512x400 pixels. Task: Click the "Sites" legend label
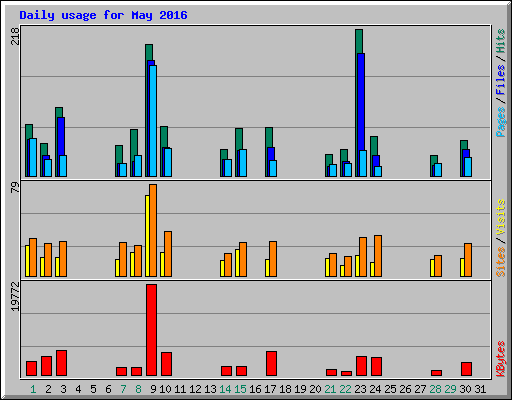(500, 262)
